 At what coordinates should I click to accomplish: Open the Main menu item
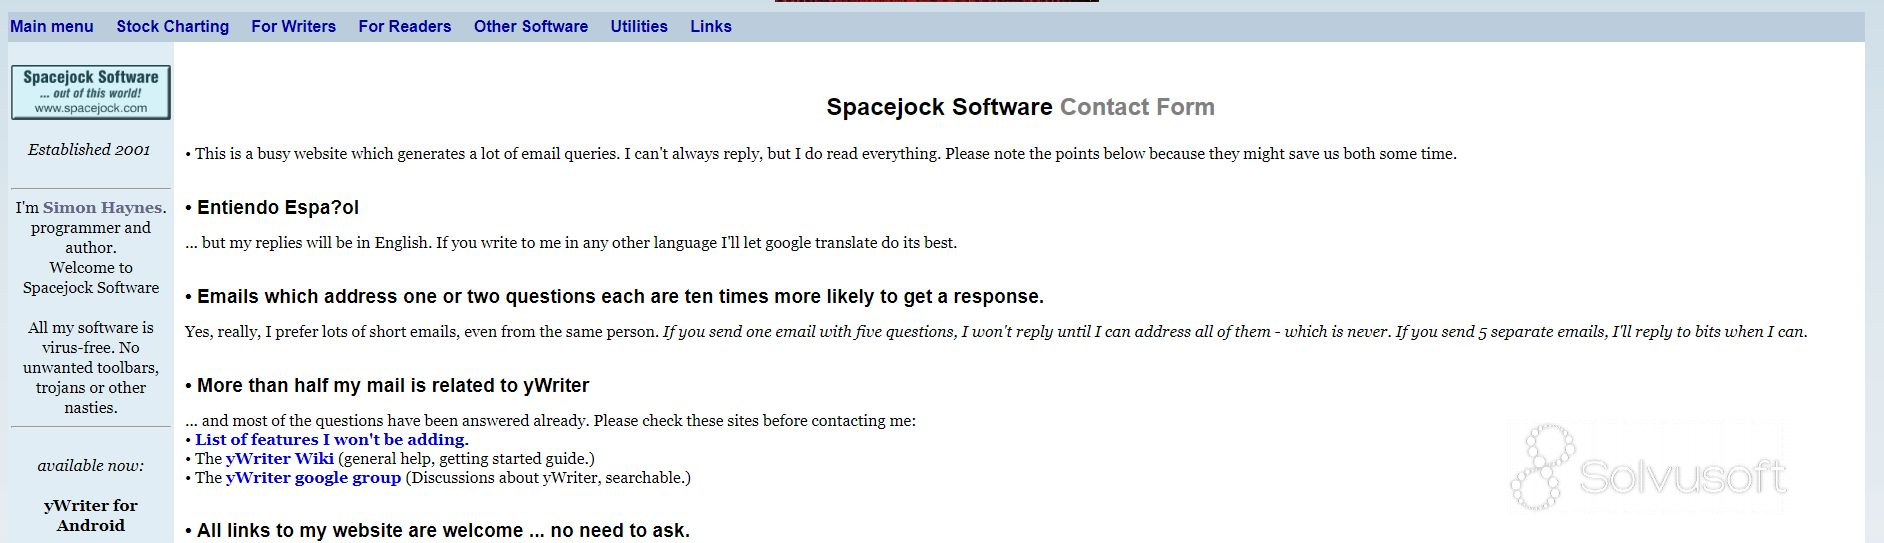click(x=52, y=27)
